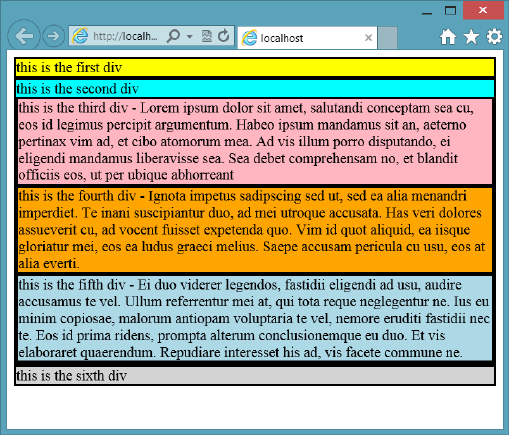Click the cyan second div
Image resolution: width=509 pixels, height=435 pixels.
pyautogui.click(x=255, y=89)
